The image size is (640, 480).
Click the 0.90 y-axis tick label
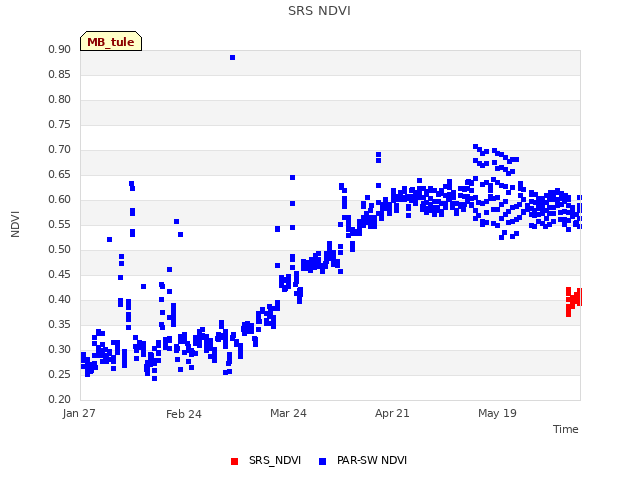(x=60, y=49)
